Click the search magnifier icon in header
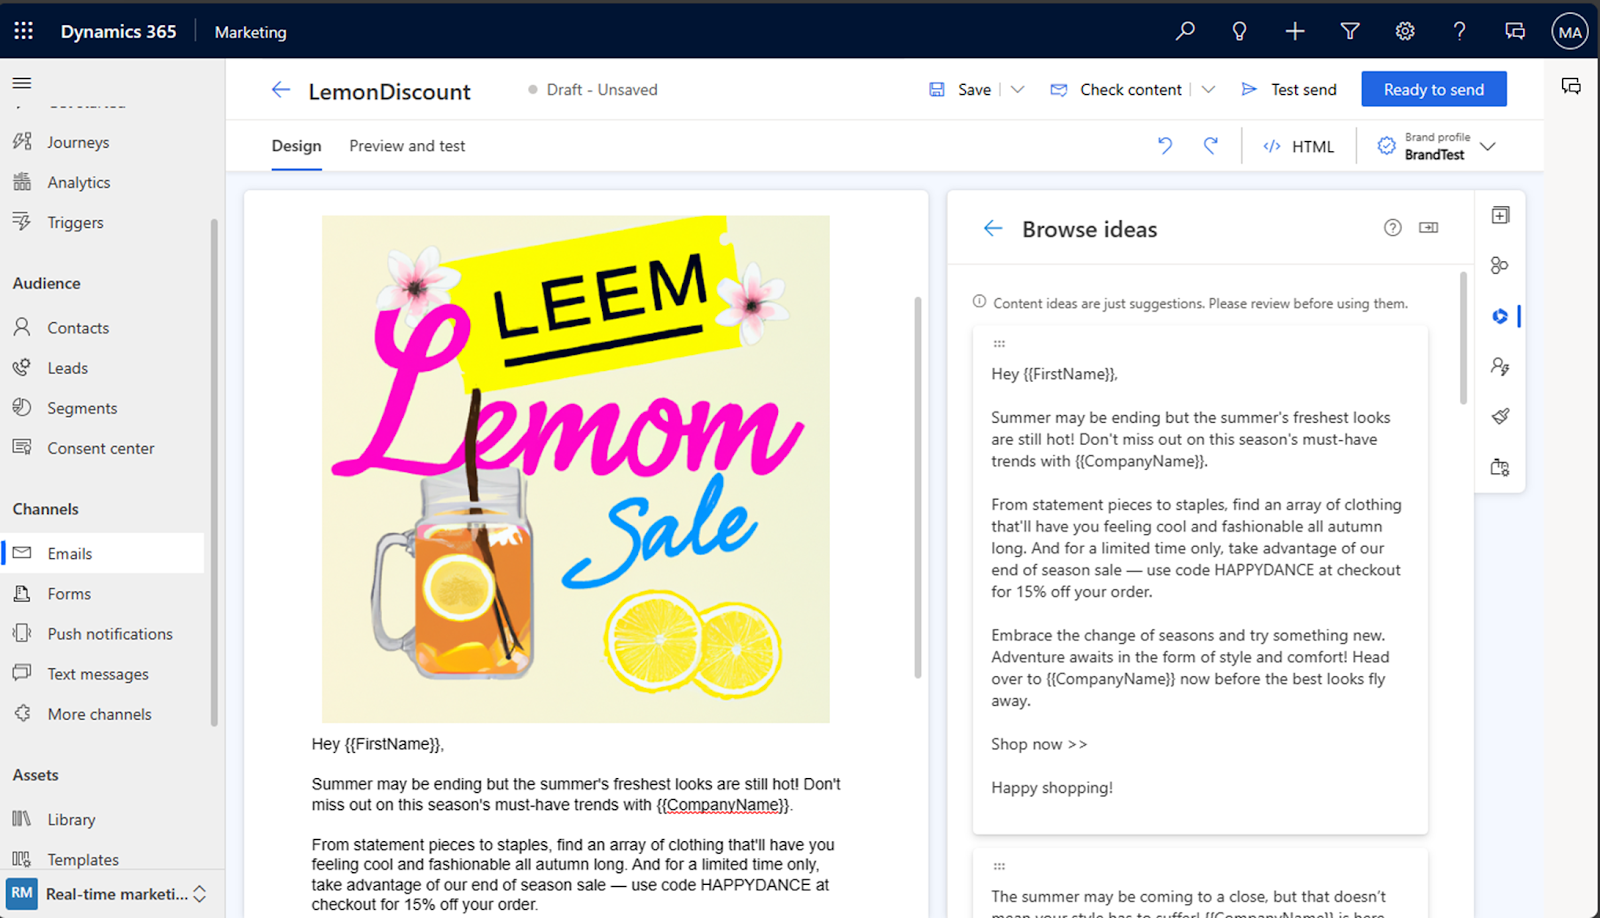This screenshot has height=918, width=1600. (x=1185, y=31)
